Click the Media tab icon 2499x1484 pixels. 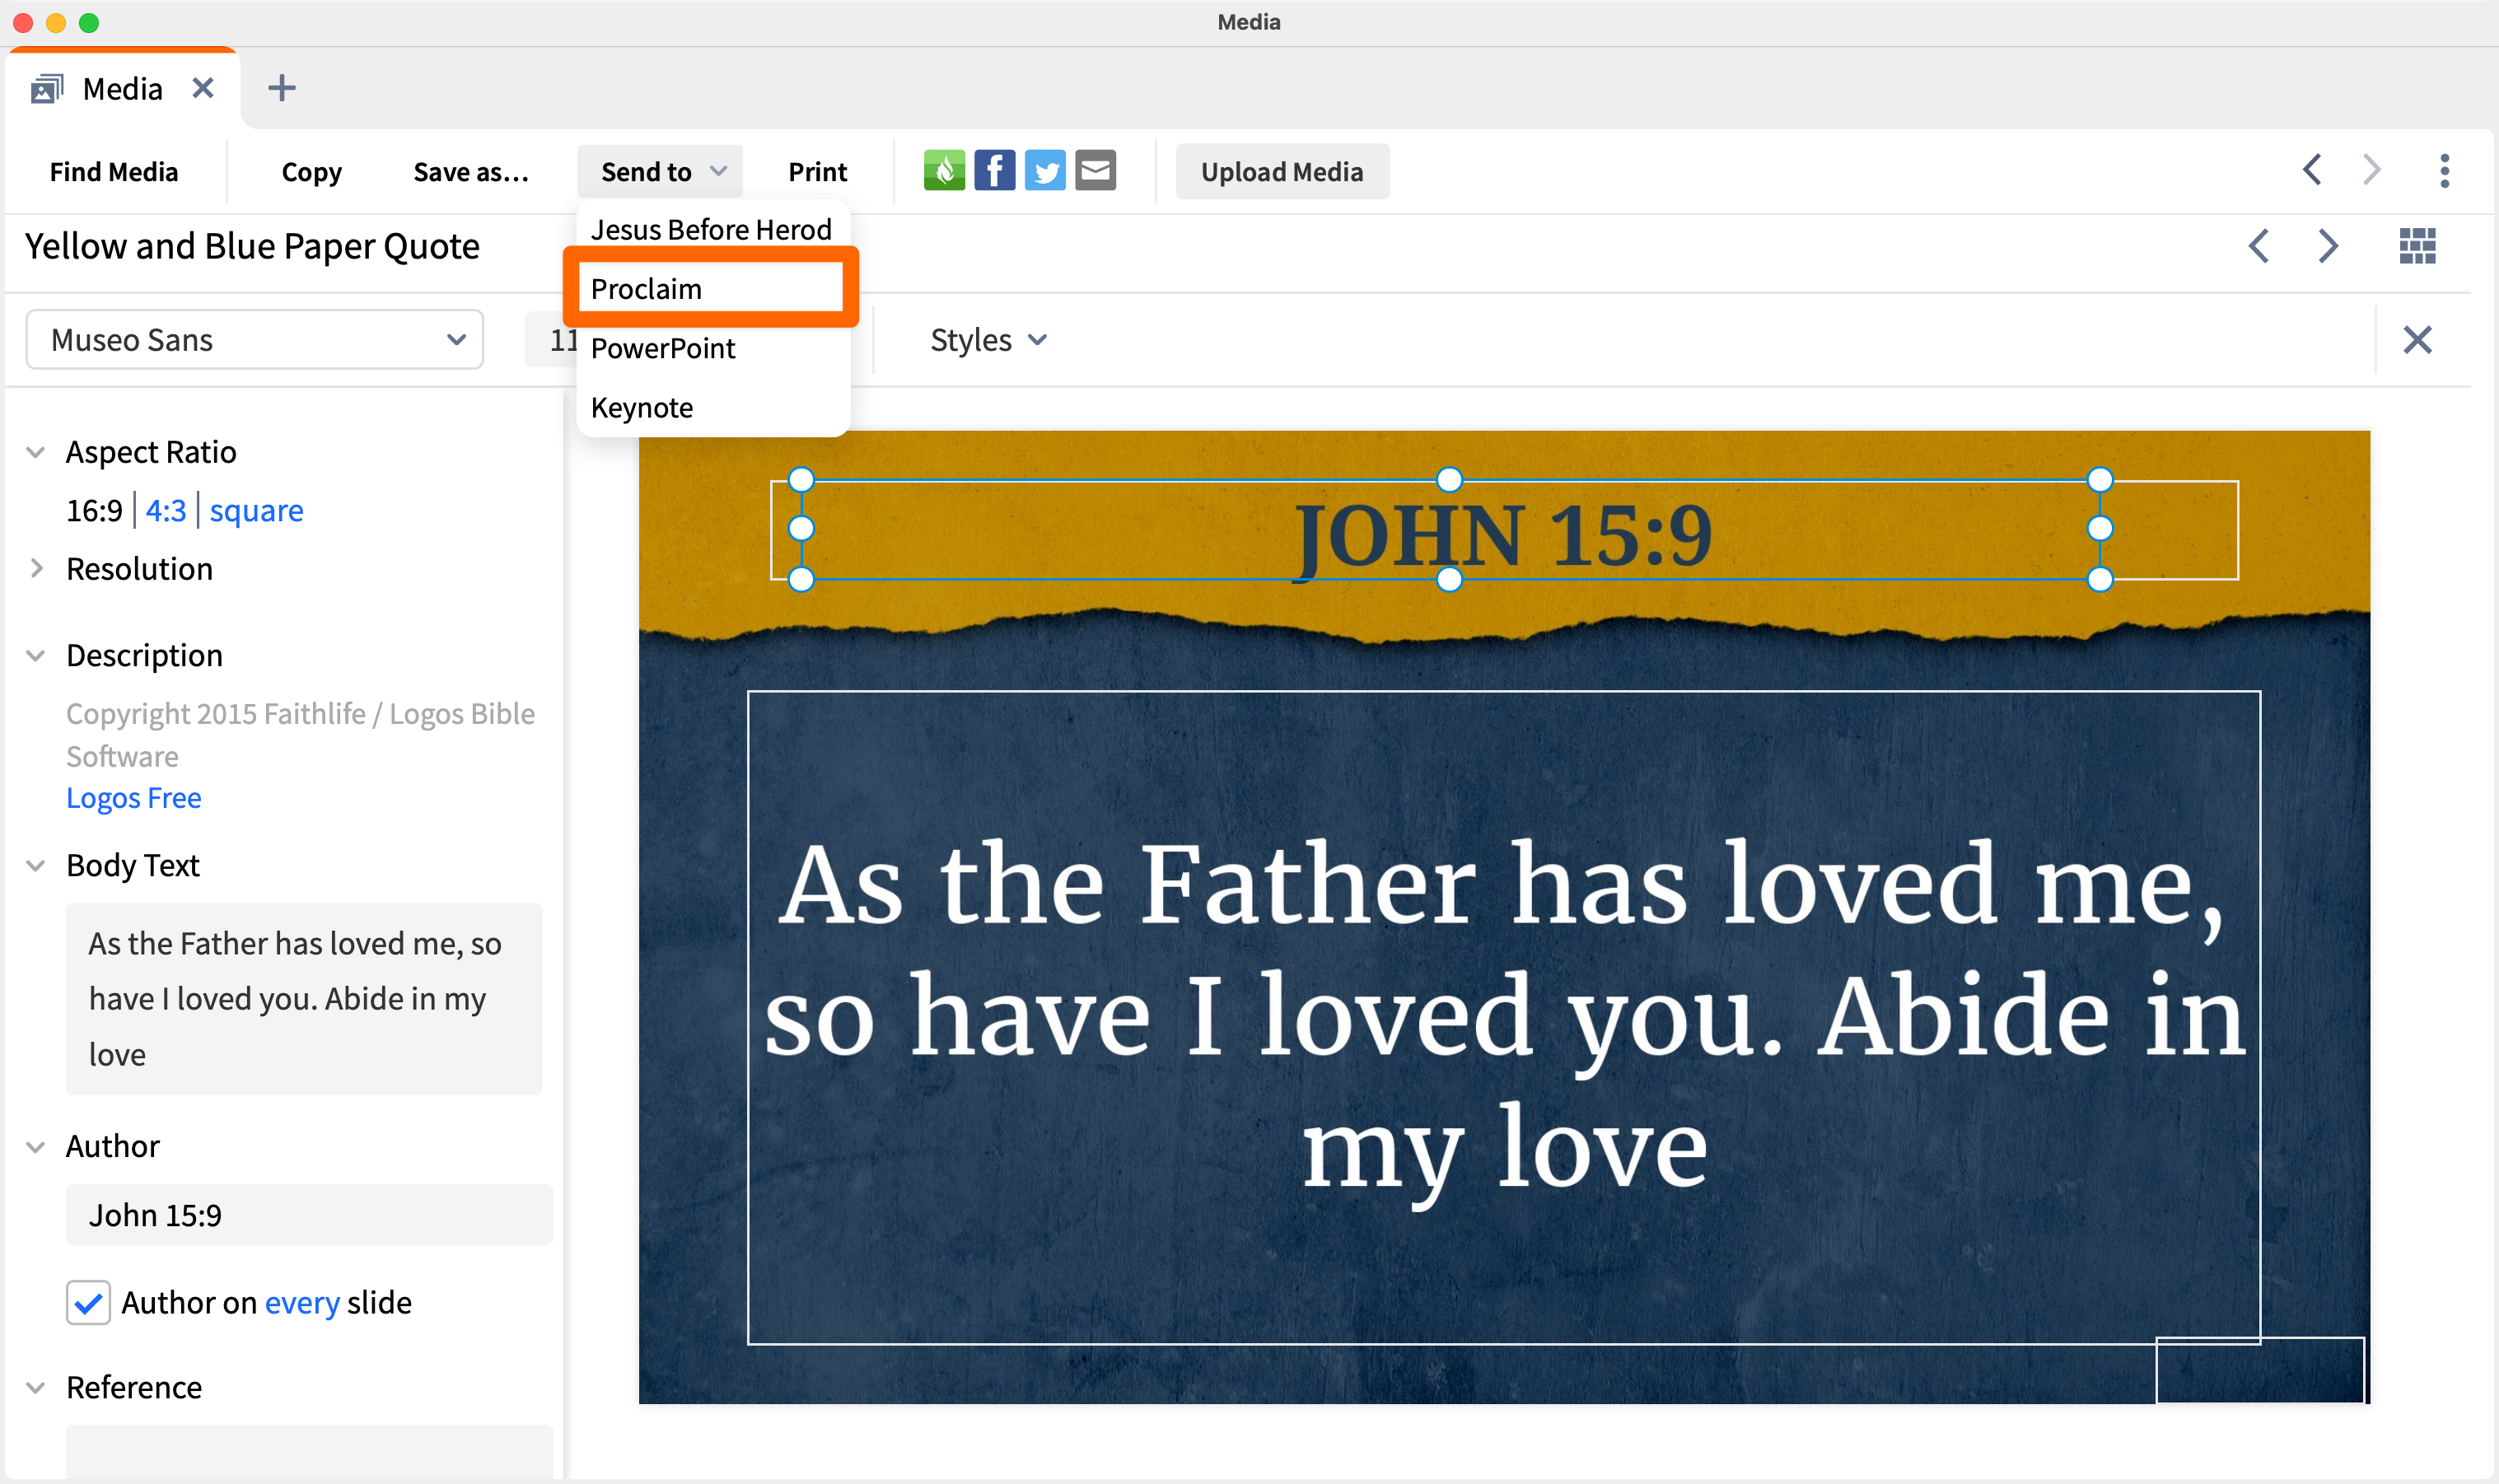pyautogui.click(x=47, y=89)
